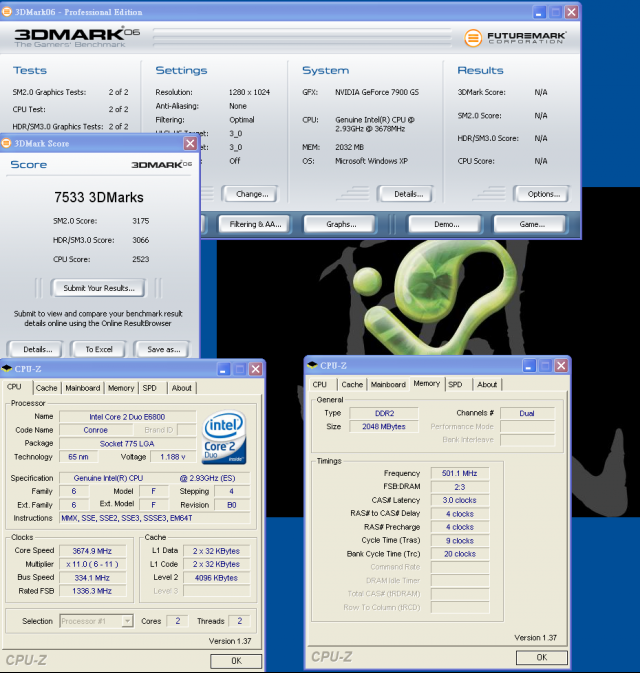Click Save as button in score window
Image resolution: width=640 pixels, height=673 pixels.
pos(164,349)
